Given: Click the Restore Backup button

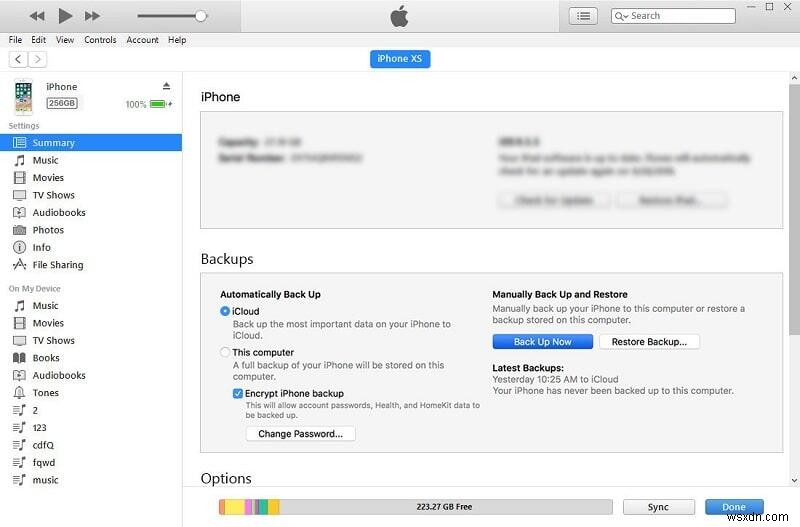Looking at the screenshot, I should point(649,342).
